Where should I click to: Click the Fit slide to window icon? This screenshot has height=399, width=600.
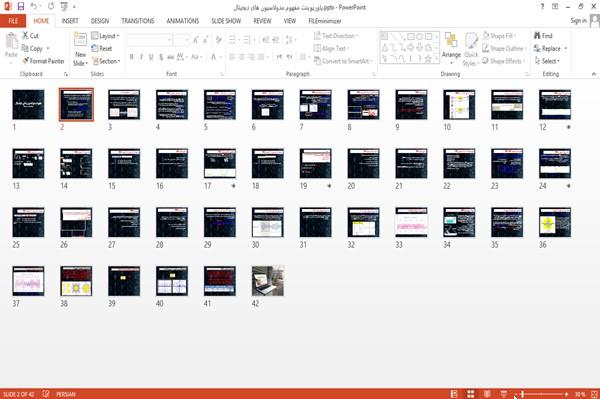click(594, 394)
